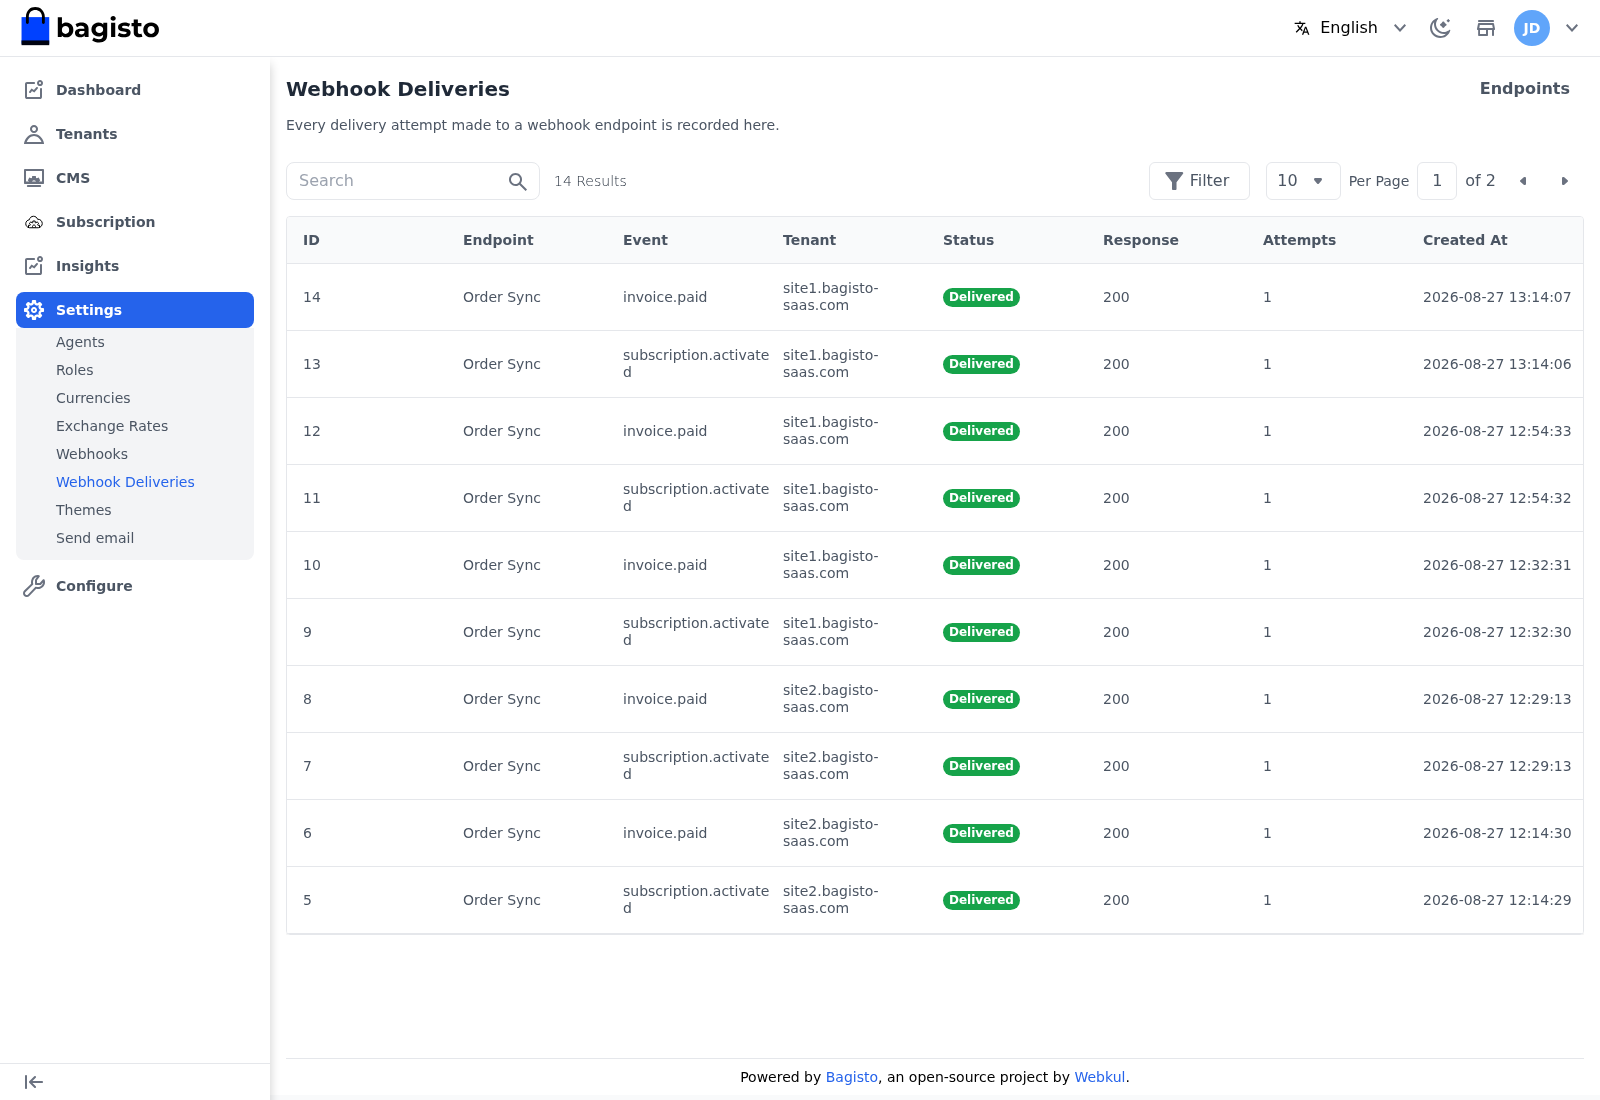Select Webhooks under Settings
Image resolution: width=1600 pixels, height=1100 pixels.
pyautogui.click(x=92, y=454)
